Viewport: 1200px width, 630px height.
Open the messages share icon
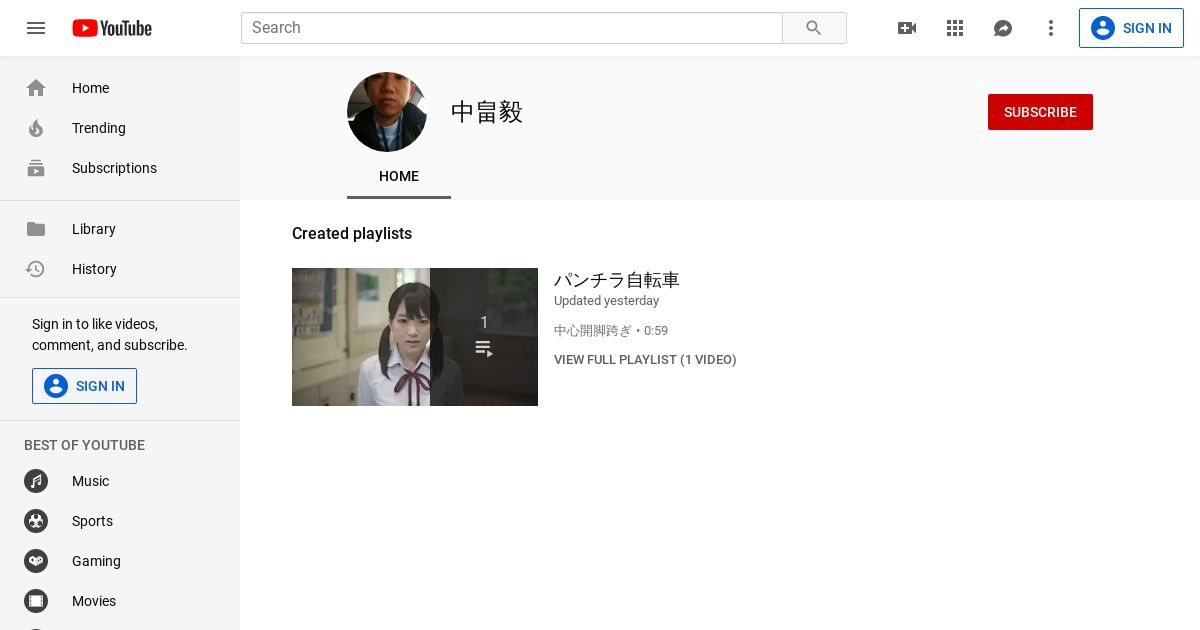click(x=1003, y=28)
